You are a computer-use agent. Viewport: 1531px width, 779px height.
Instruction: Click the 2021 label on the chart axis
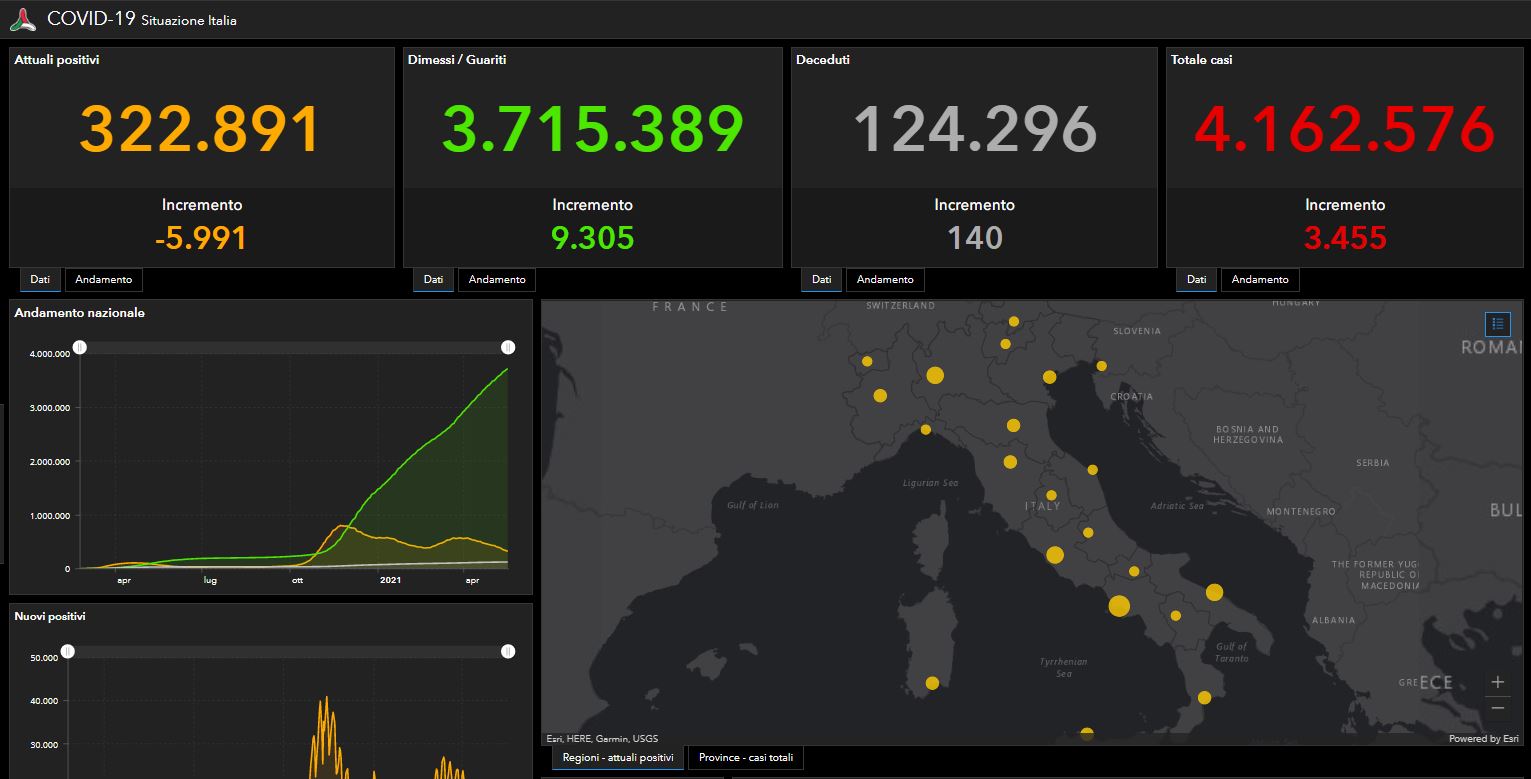(x=391, y=580)
